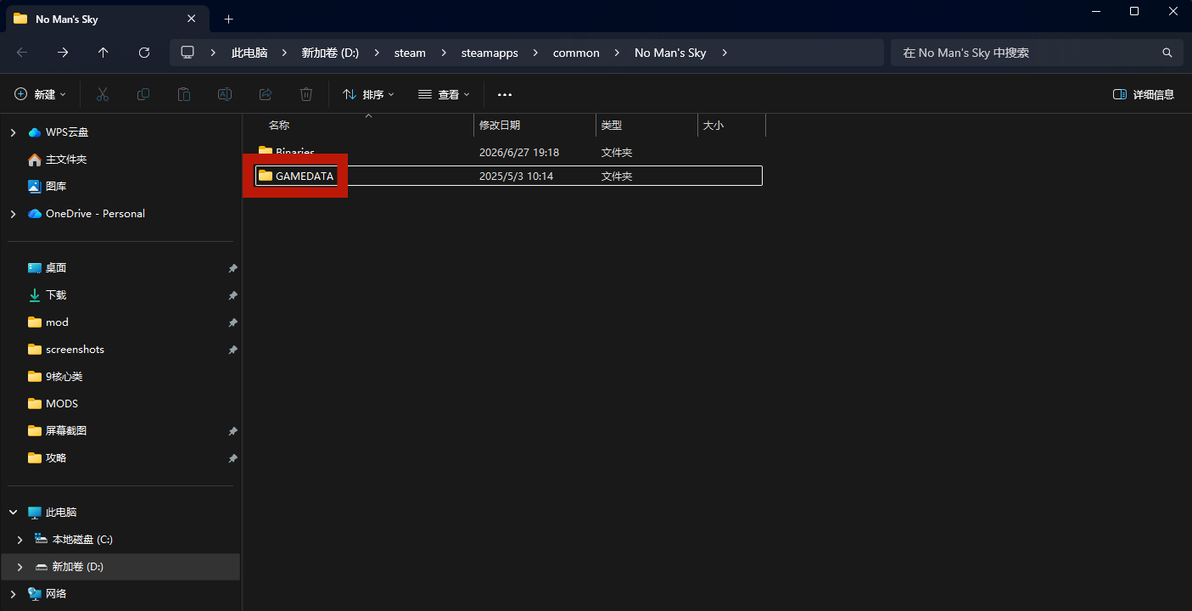Screen dimensions: 1192x611
Task: Open a new tab with plus button
Action: [229, 19]
